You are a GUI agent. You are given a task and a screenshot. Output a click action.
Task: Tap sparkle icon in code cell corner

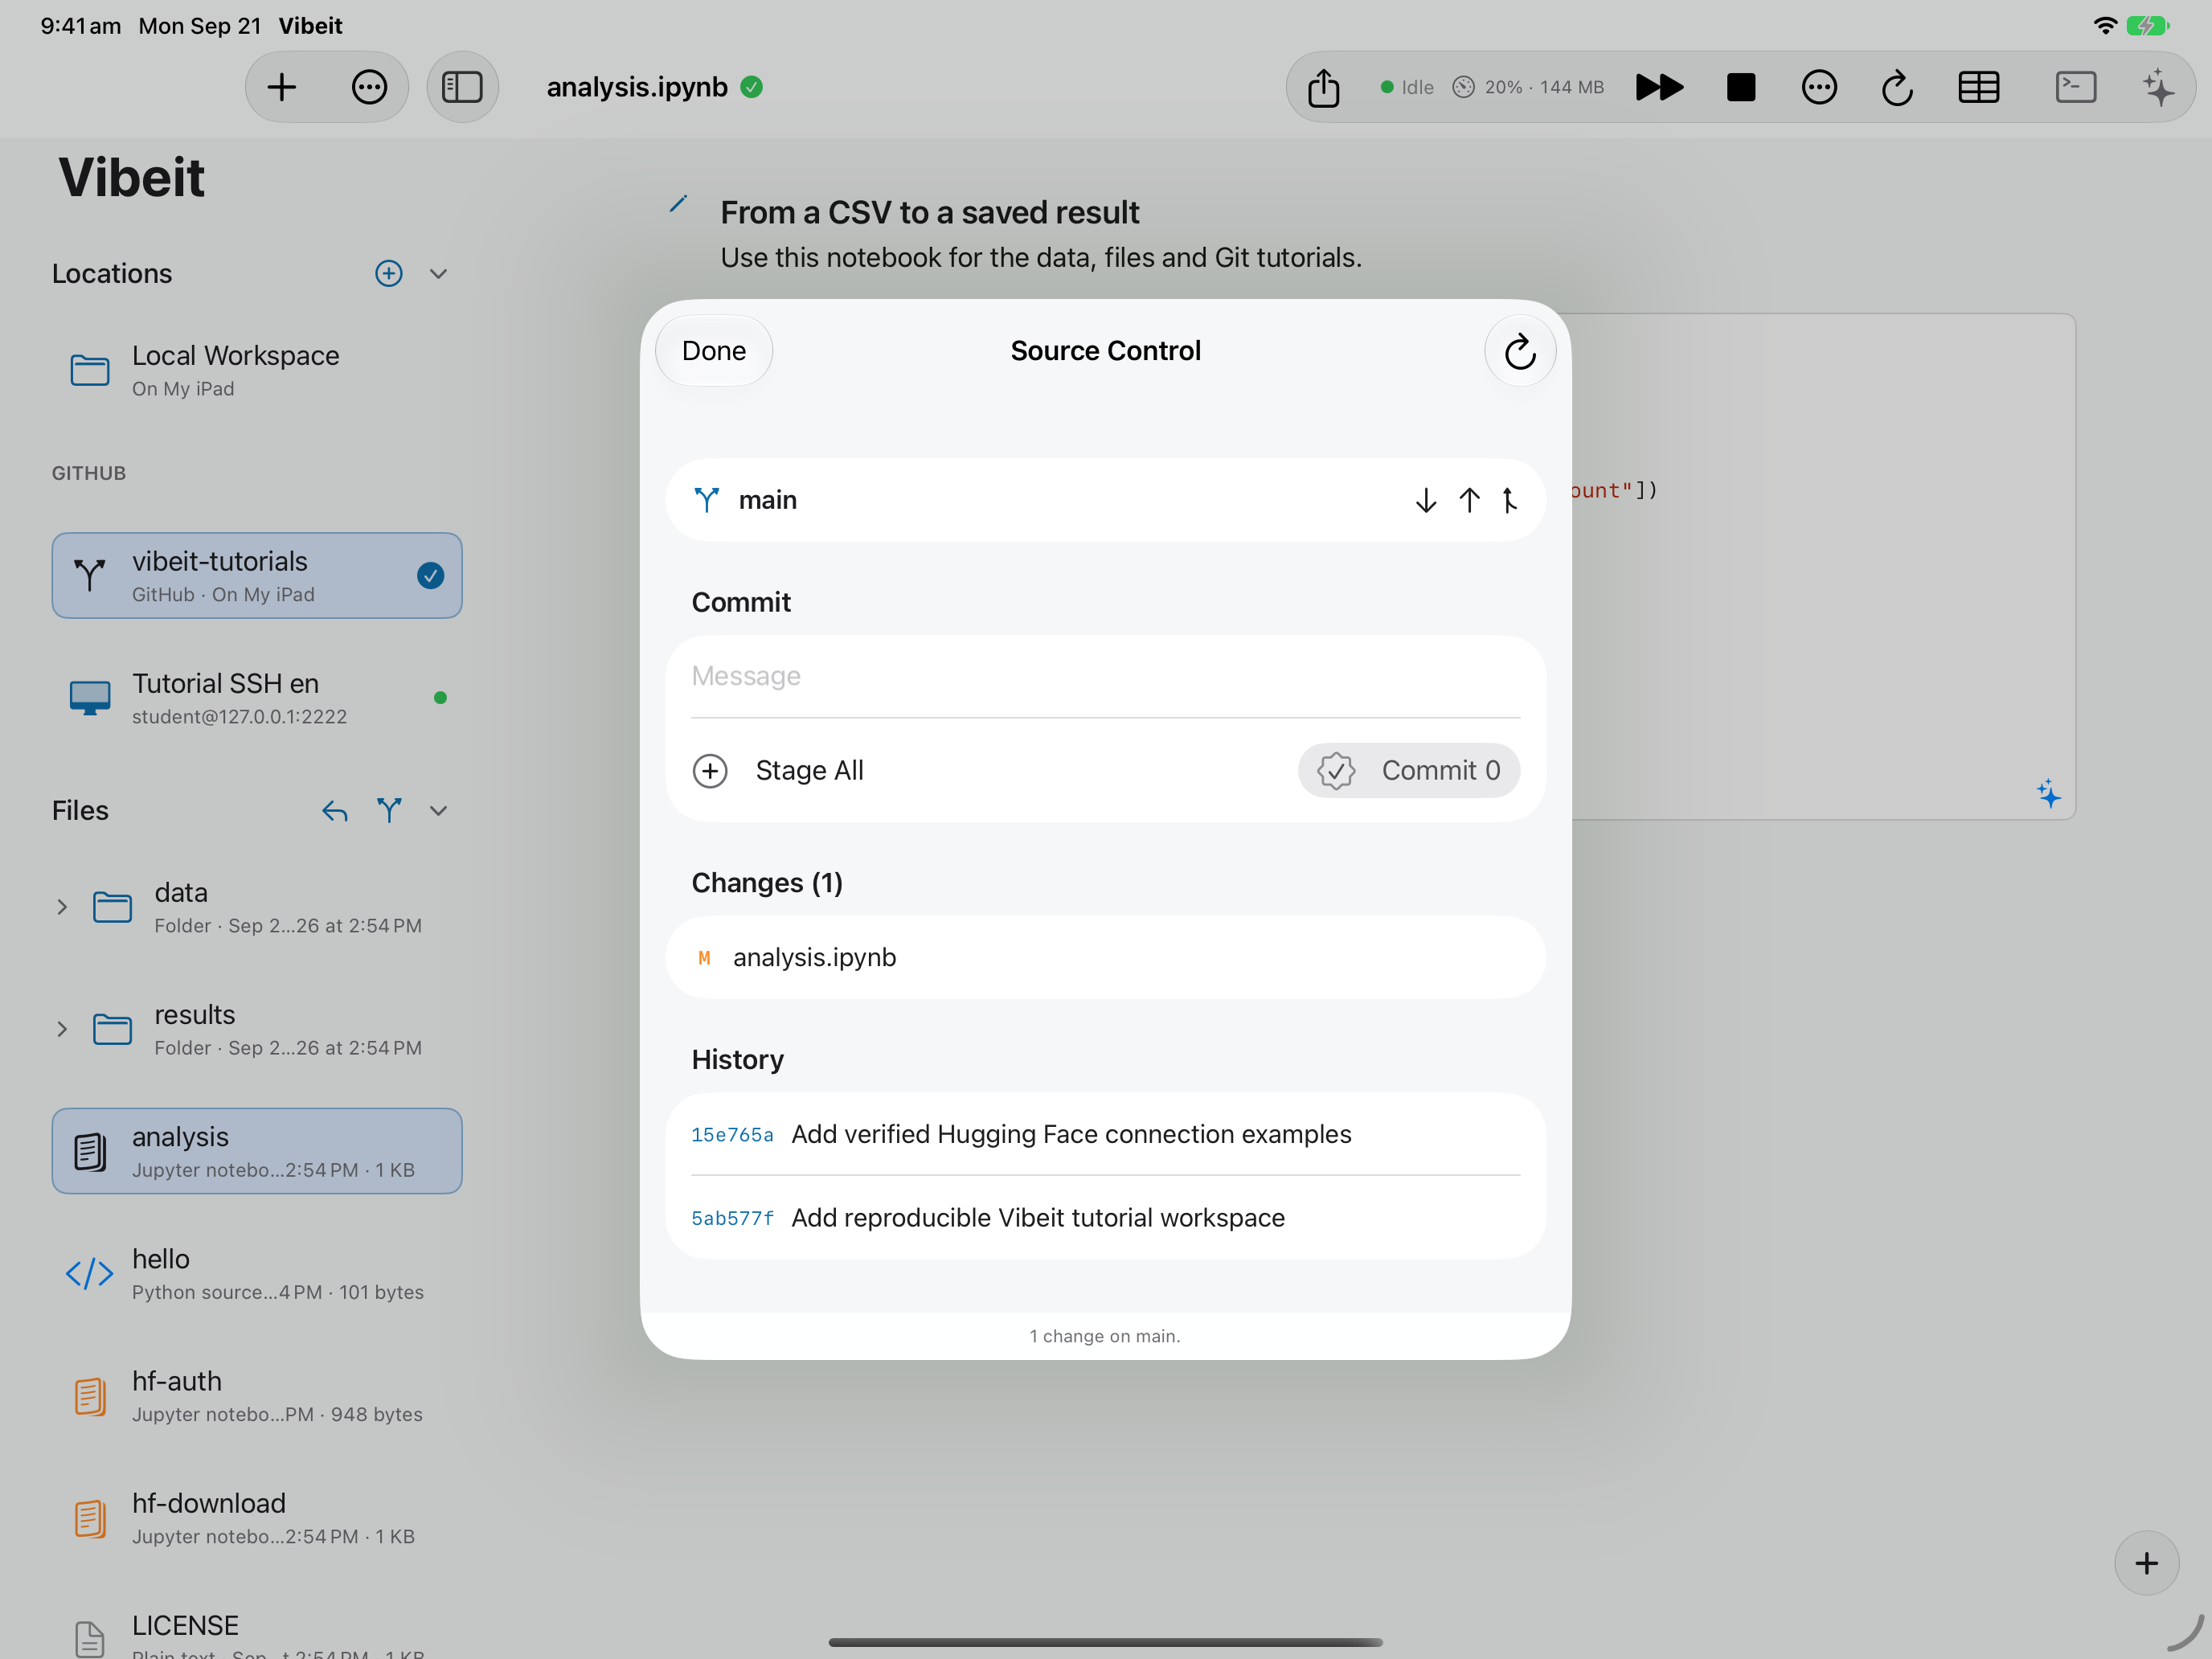click(x=2048, y=795)
